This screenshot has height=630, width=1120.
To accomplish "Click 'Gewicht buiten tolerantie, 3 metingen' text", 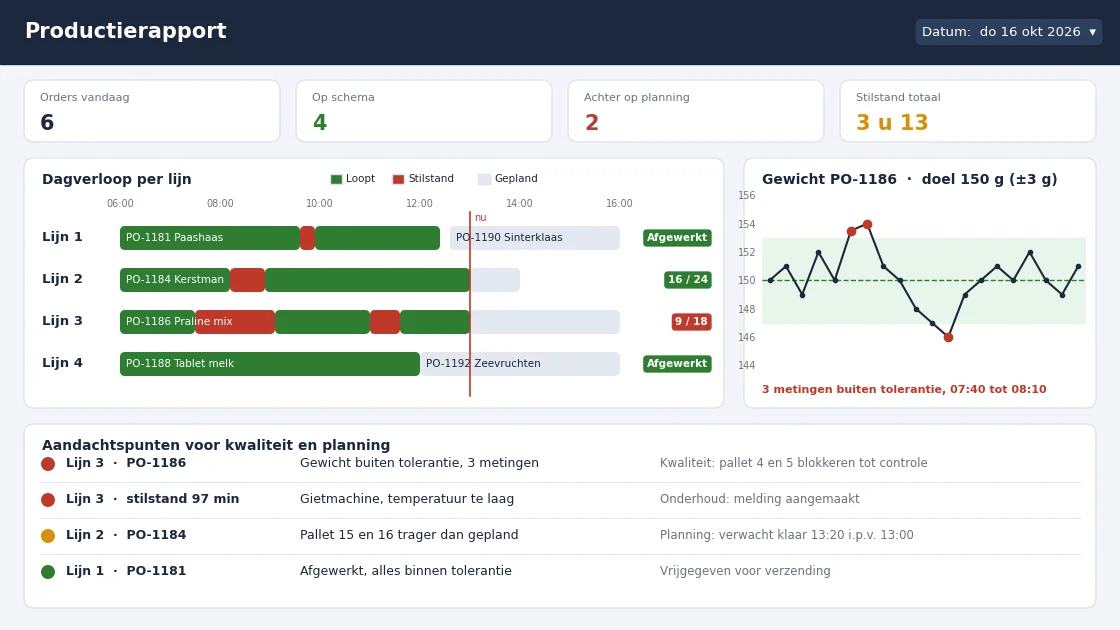I will pyautogui.click(x=419, y=463).
